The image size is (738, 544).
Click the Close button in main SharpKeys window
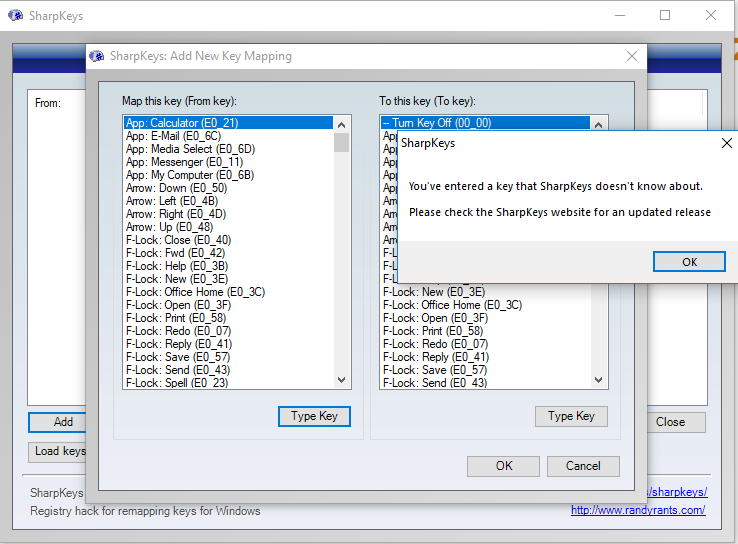676,422
